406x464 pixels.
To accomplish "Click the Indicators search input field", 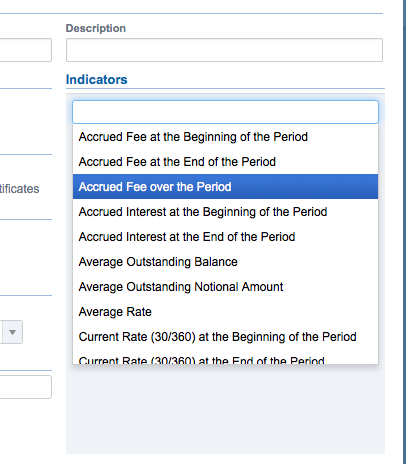I will coord(225,112).
